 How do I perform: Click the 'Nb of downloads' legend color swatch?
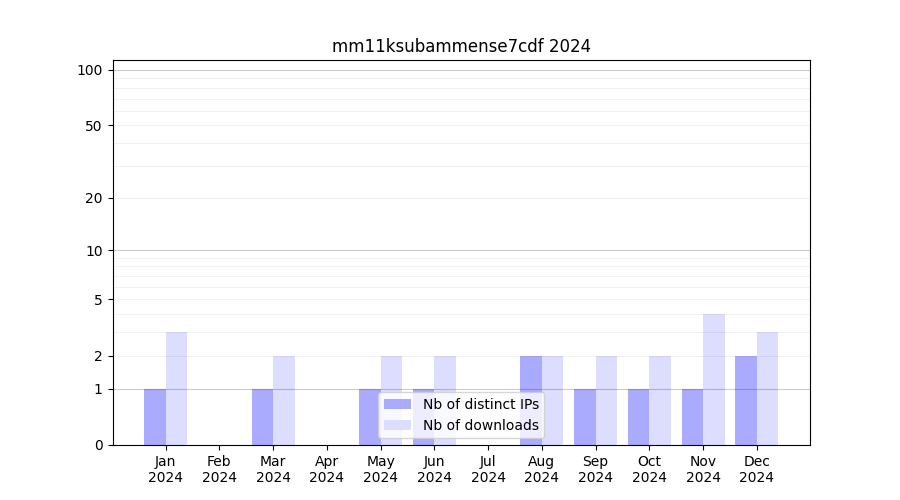(x=397, y=425)
